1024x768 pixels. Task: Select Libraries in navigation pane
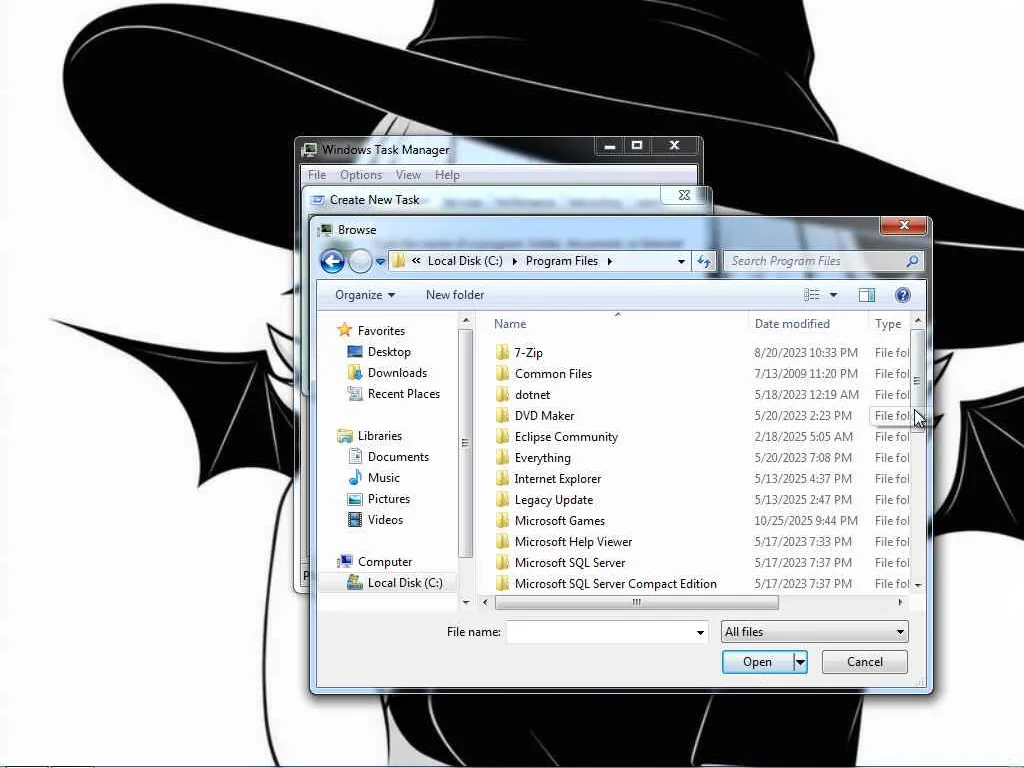pos(379,436)
